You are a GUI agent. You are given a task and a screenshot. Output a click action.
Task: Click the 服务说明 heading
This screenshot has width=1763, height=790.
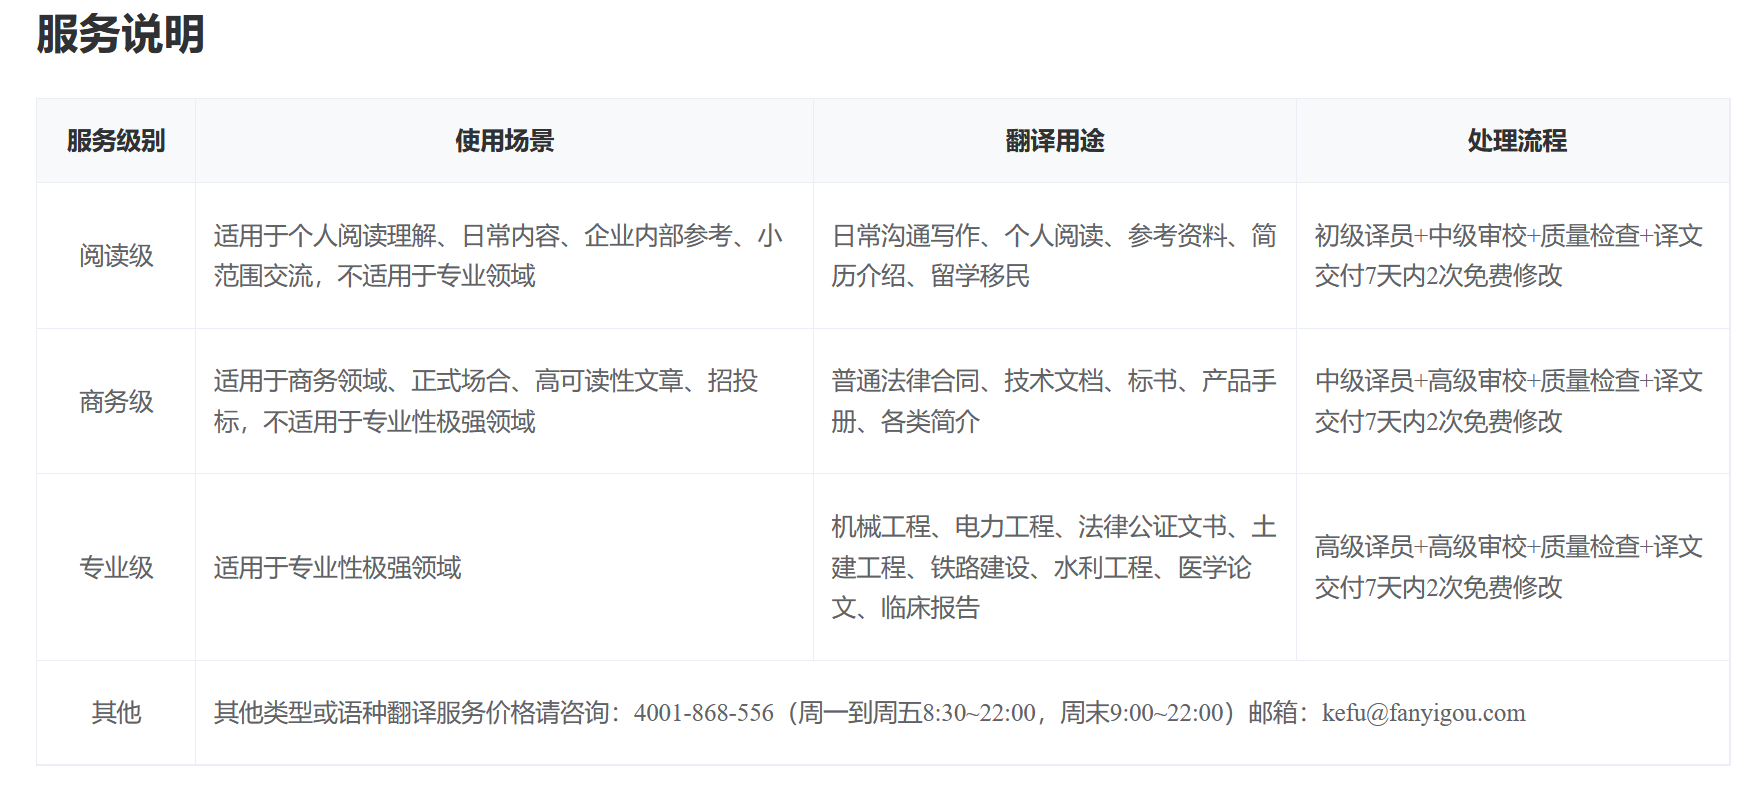[x=120, y=34]
